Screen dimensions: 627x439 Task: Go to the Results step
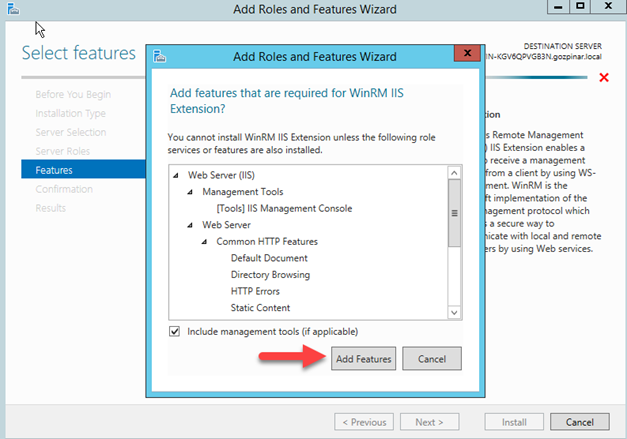(x=50, y=208)
